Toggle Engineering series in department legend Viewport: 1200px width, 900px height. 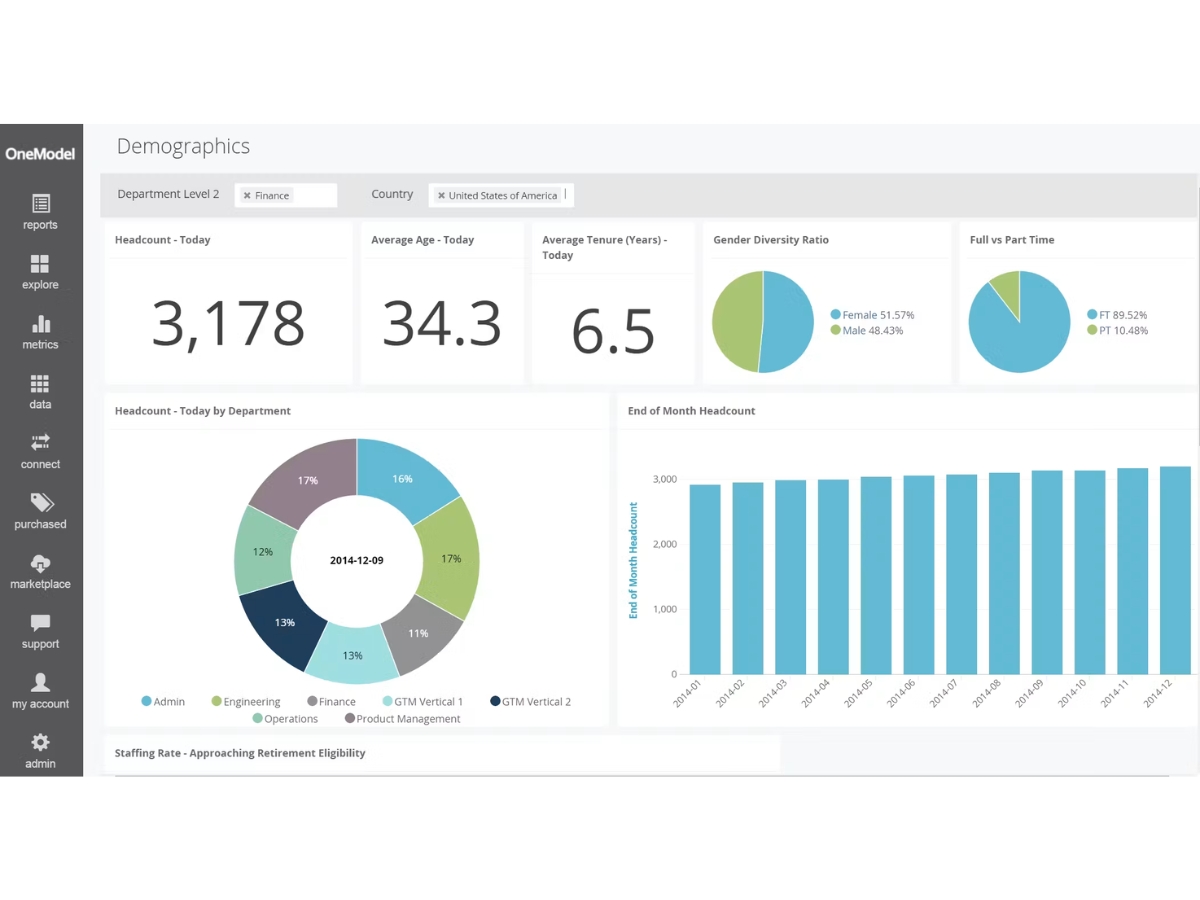tap(246, 702)
